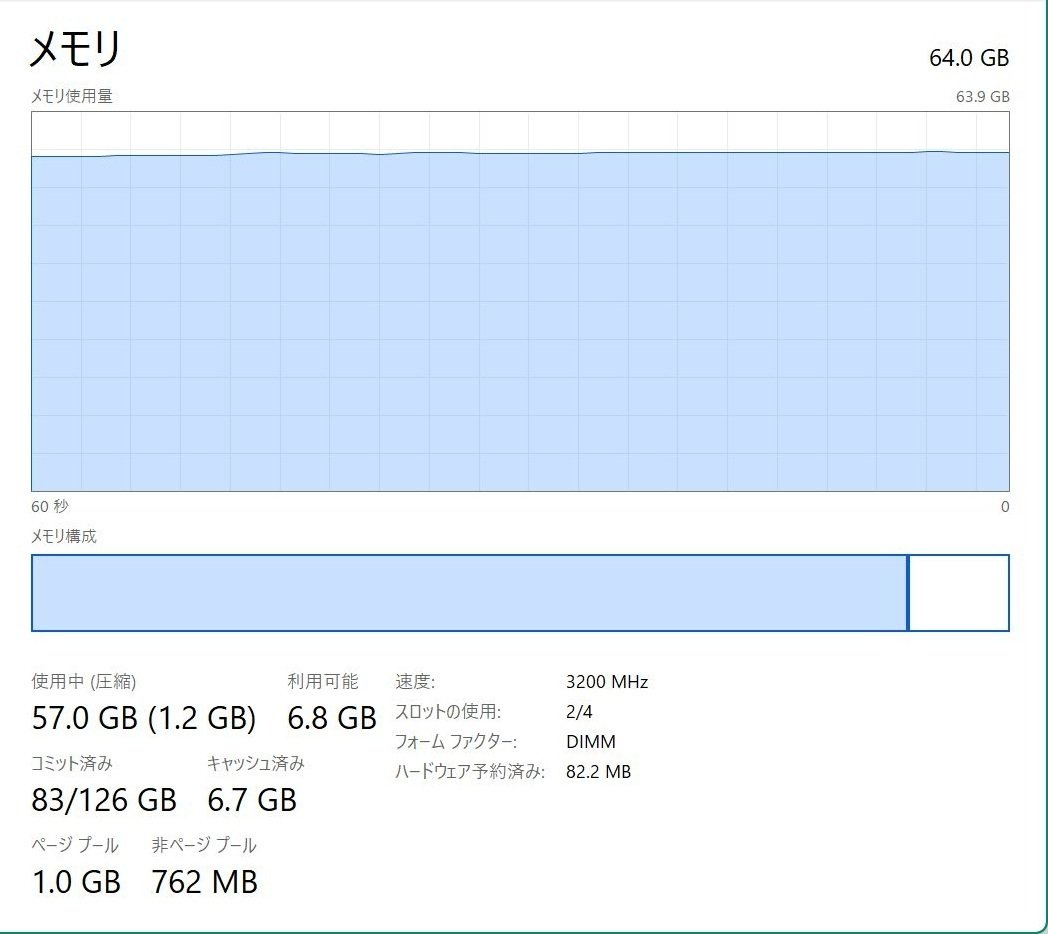Click the 1.0 GB paged pool value
Viewport: 1048px width, 934px height.
point(76,882)
